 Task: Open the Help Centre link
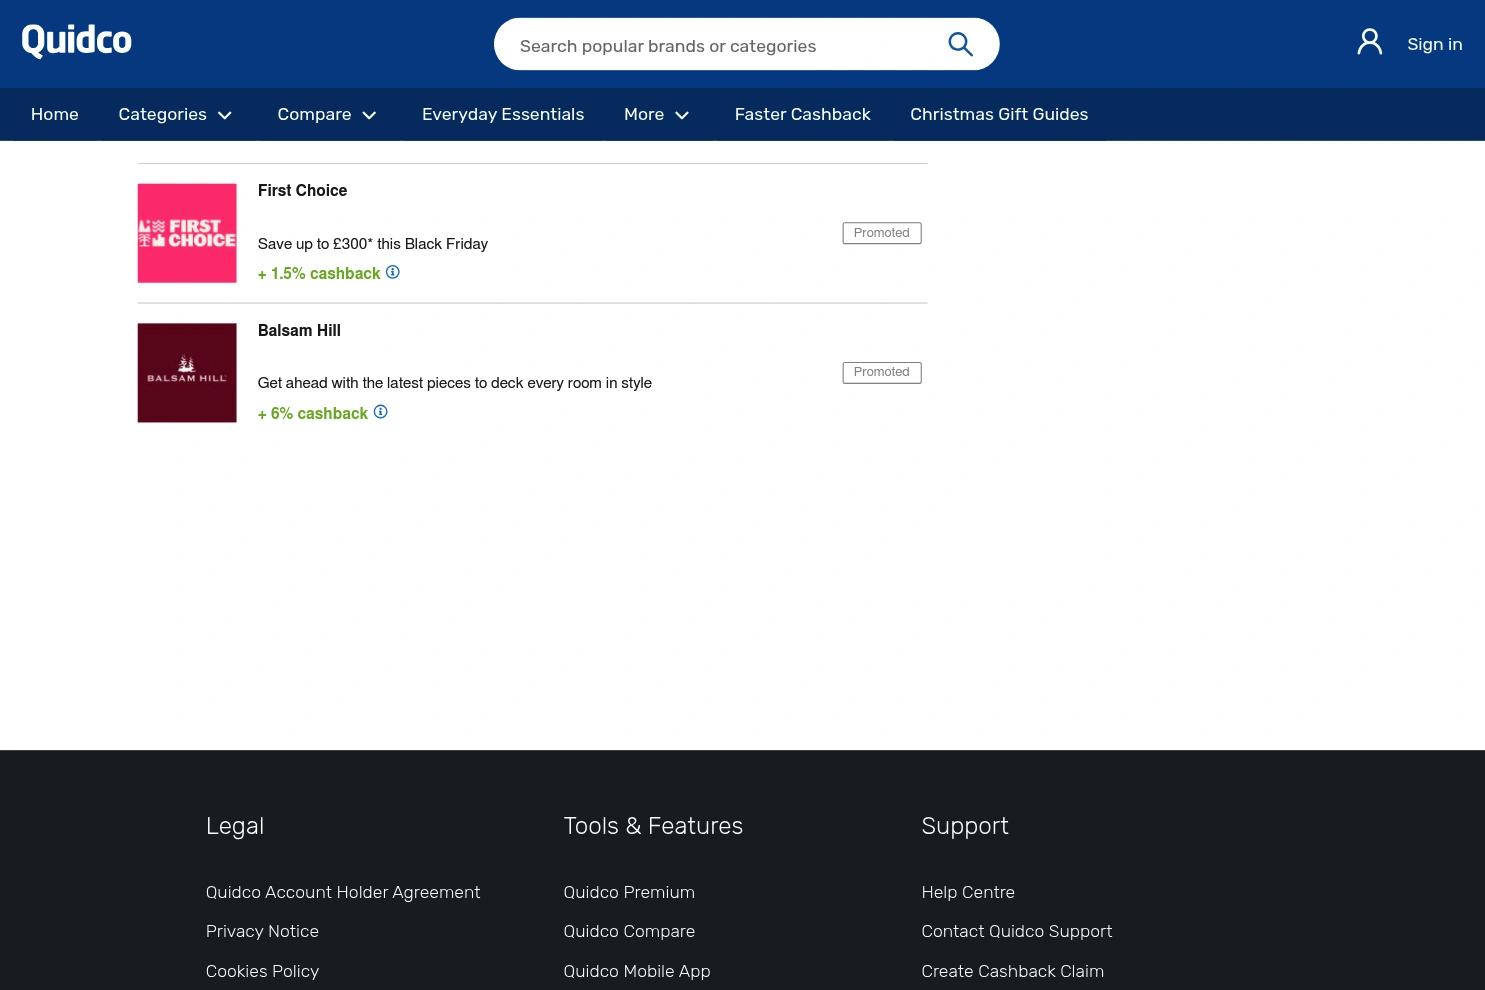(x=968, y=892)
